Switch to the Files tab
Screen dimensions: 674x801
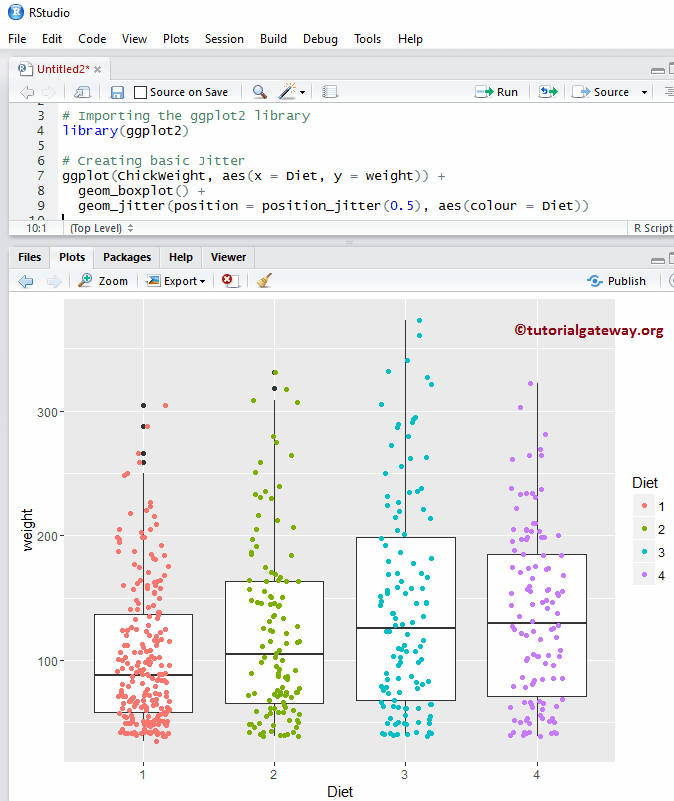tap(29, 257)
